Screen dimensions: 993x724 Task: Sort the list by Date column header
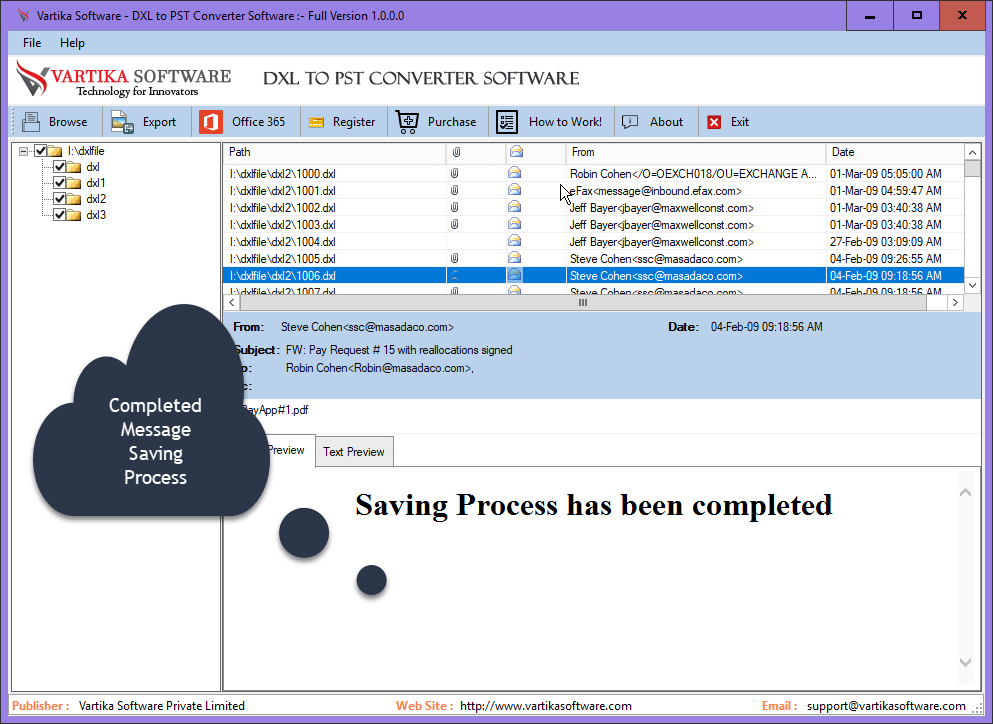pos(895,152)
